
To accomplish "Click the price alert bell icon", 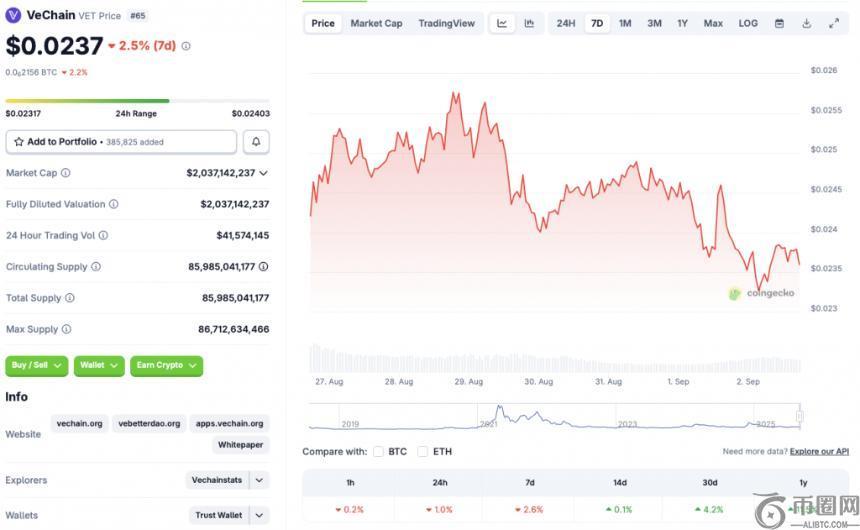I will point(256,142).
